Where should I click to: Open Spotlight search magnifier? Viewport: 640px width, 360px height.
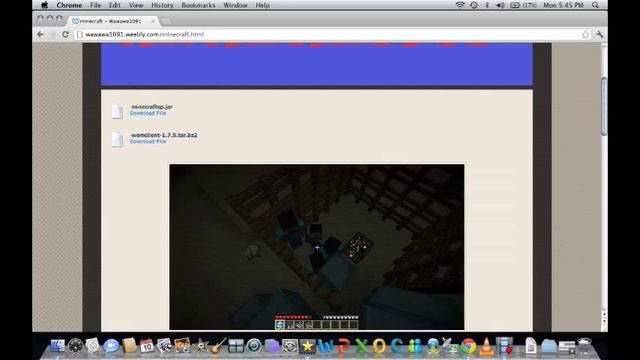[595, 5]
